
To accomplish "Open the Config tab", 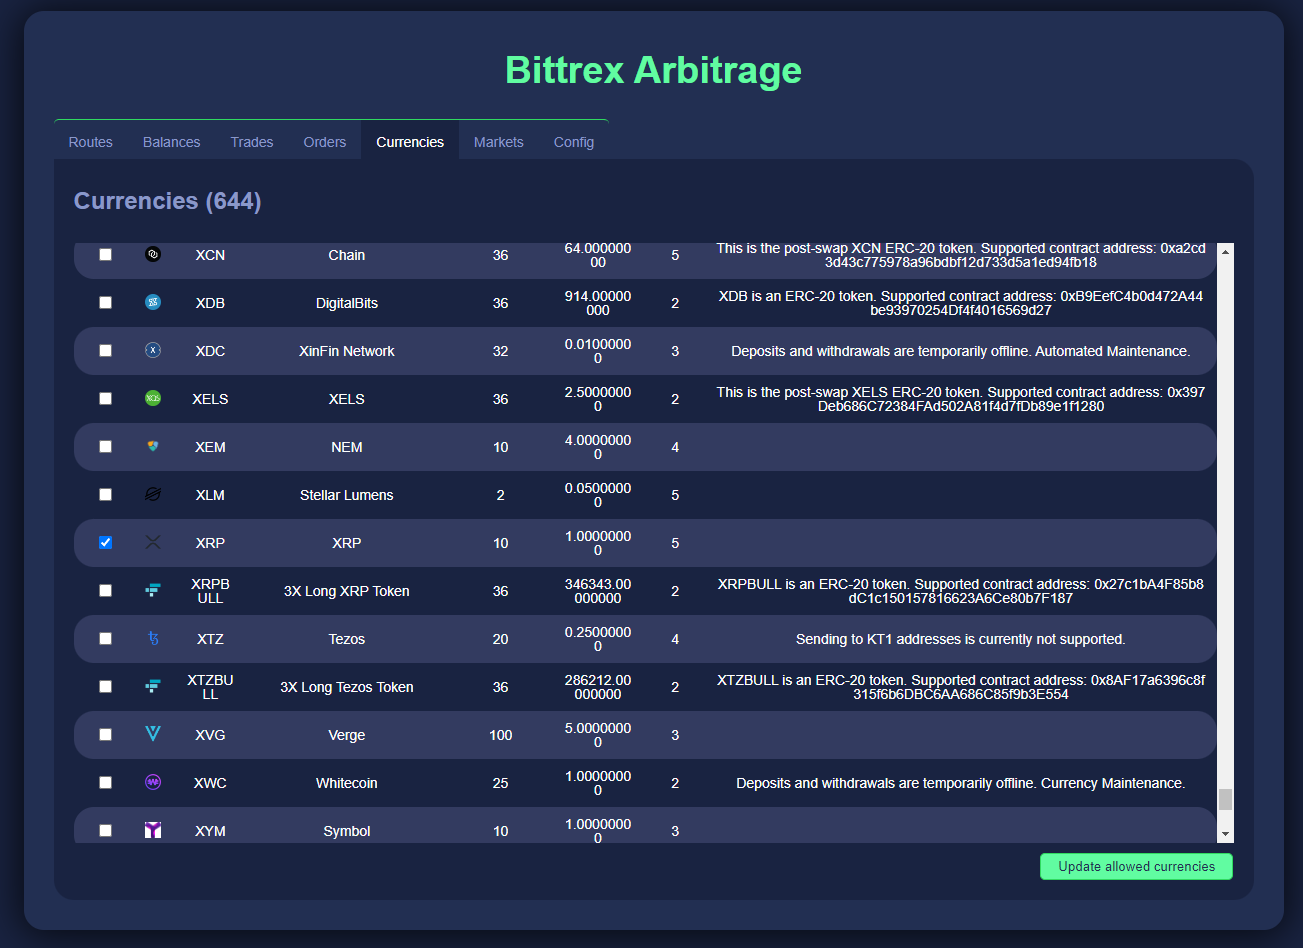I will (574, 142).
